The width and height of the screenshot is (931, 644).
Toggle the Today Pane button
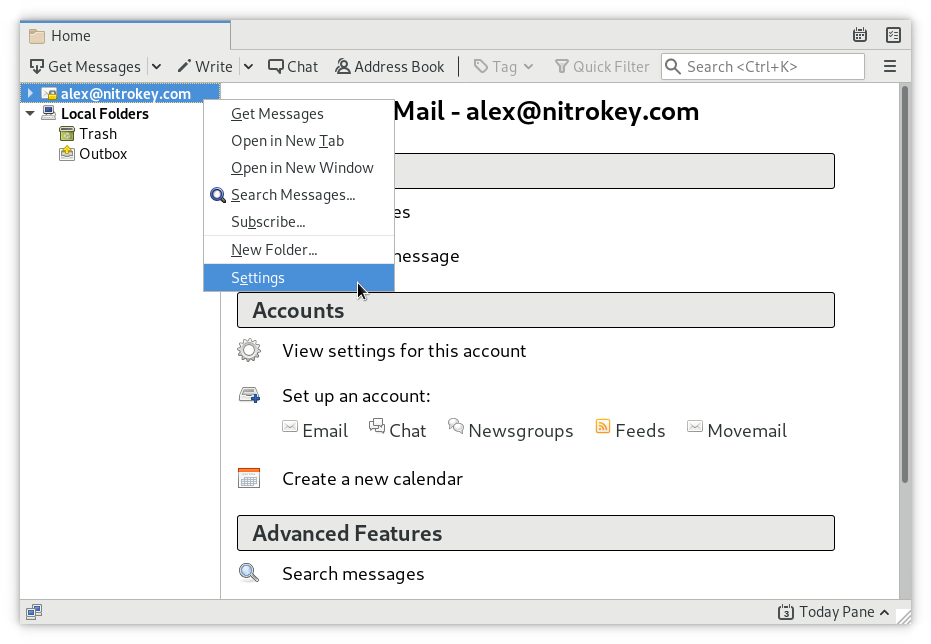834,612
